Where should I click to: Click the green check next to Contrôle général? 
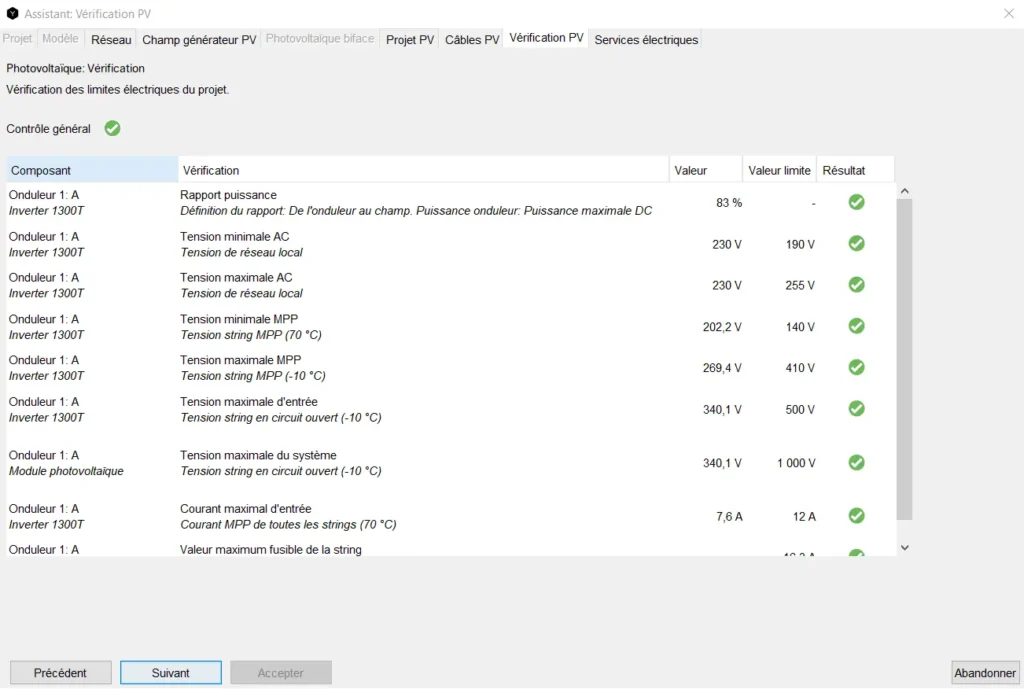pos(113,128)
